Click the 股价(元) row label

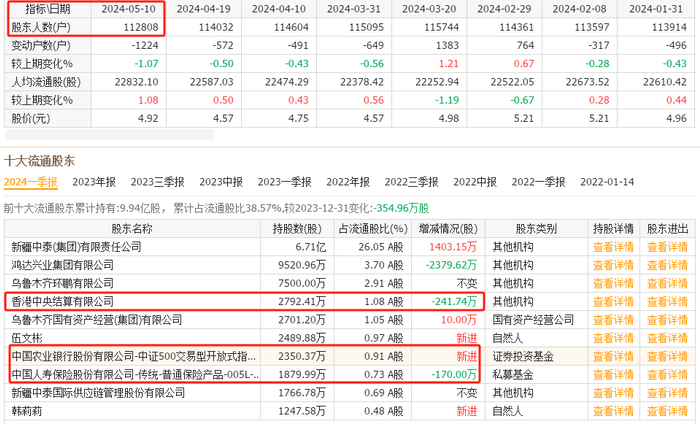[x=31, y=119]
